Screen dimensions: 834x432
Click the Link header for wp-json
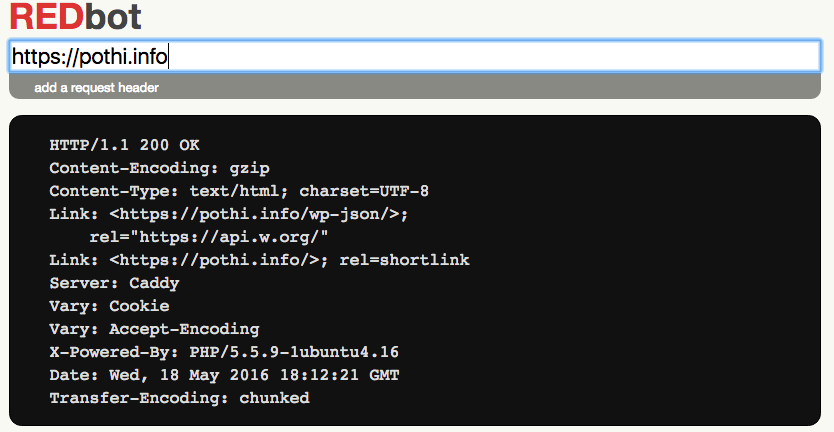pos(229,214)
